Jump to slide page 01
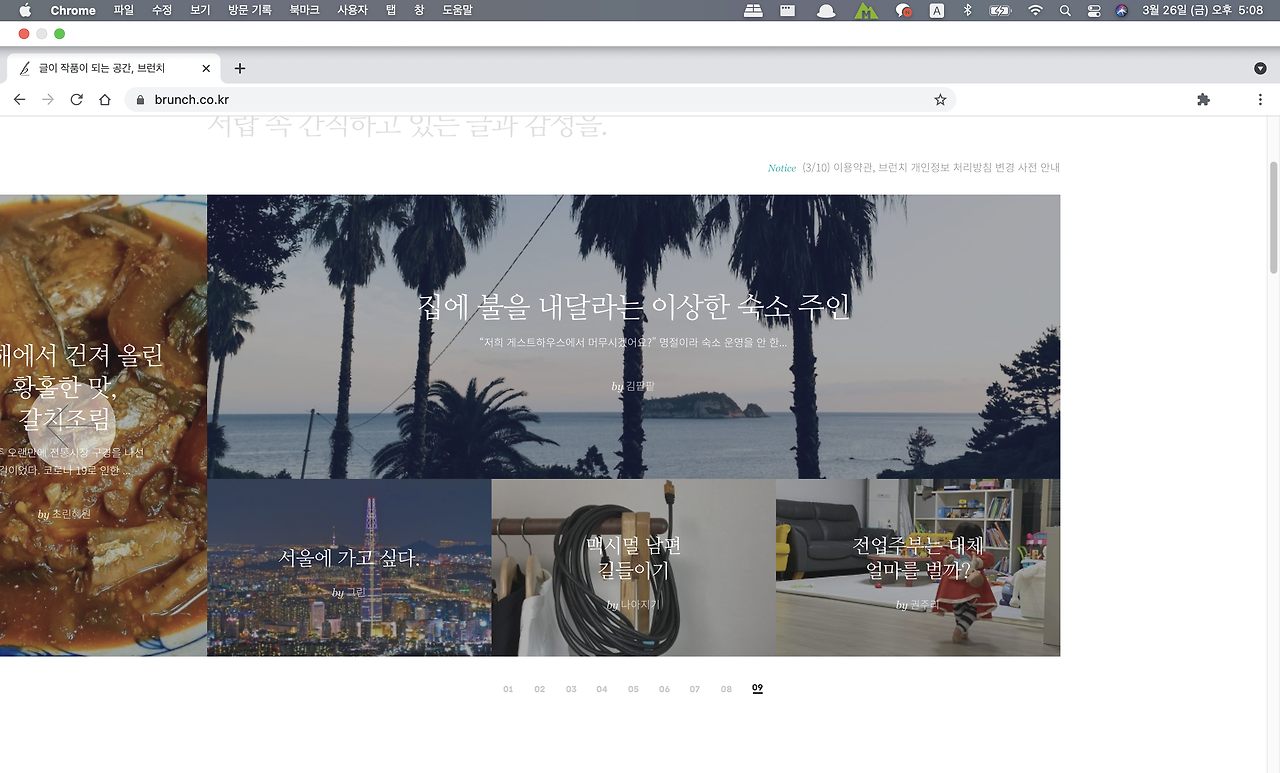The height and width of the screenshot is (773, 1280). tap(508, 689)
